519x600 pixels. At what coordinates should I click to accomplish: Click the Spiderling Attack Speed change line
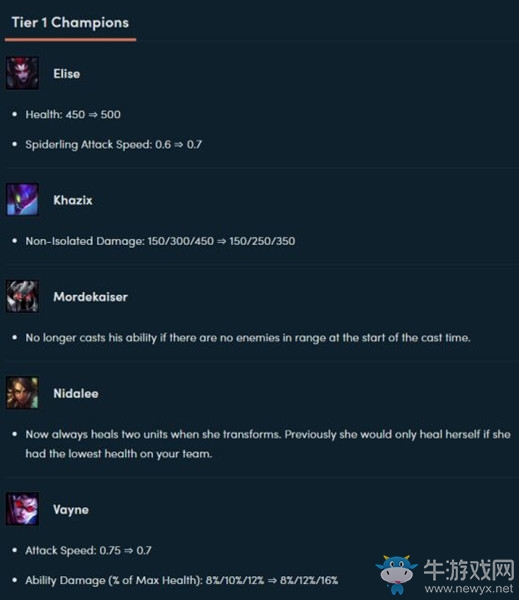(x=113, y=145)
